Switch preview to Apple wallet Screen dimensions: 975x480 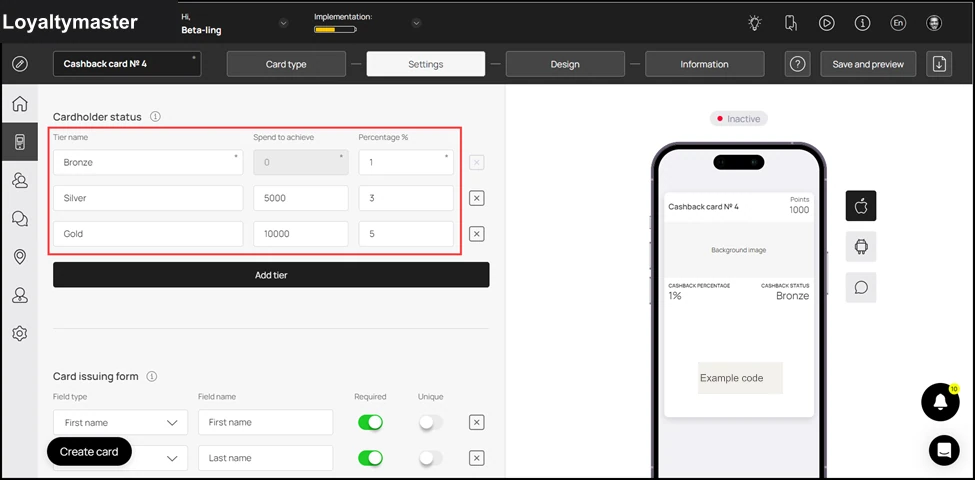[861, 206]
